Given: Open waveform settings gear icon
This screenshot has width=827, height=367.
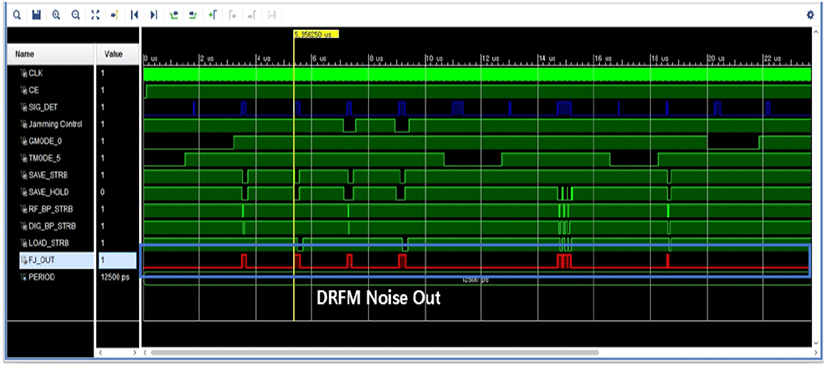Looking at the screenshot, I should pyautogui.click(x=811, y=15).
